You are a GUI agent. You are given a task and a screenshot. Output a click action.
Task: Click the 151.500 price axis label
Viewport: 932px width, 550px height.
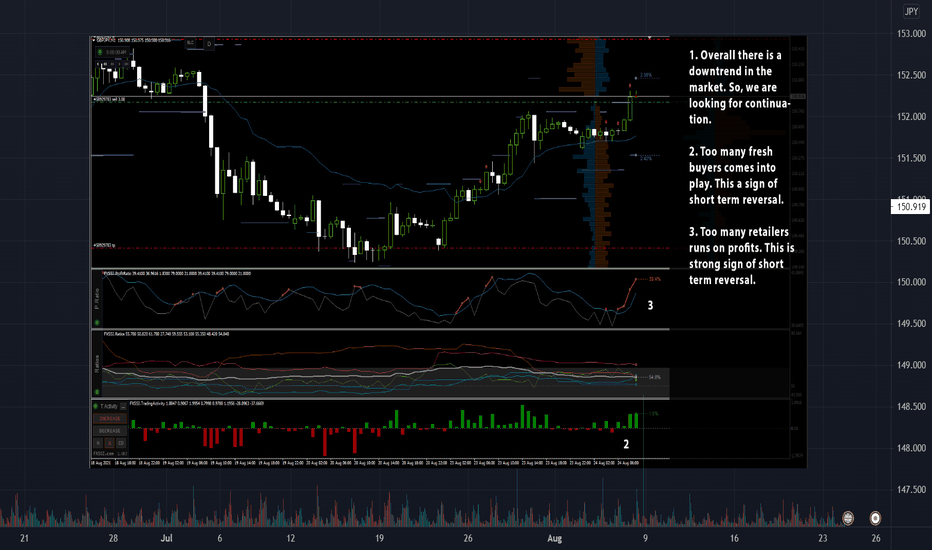tap(911, 158)
